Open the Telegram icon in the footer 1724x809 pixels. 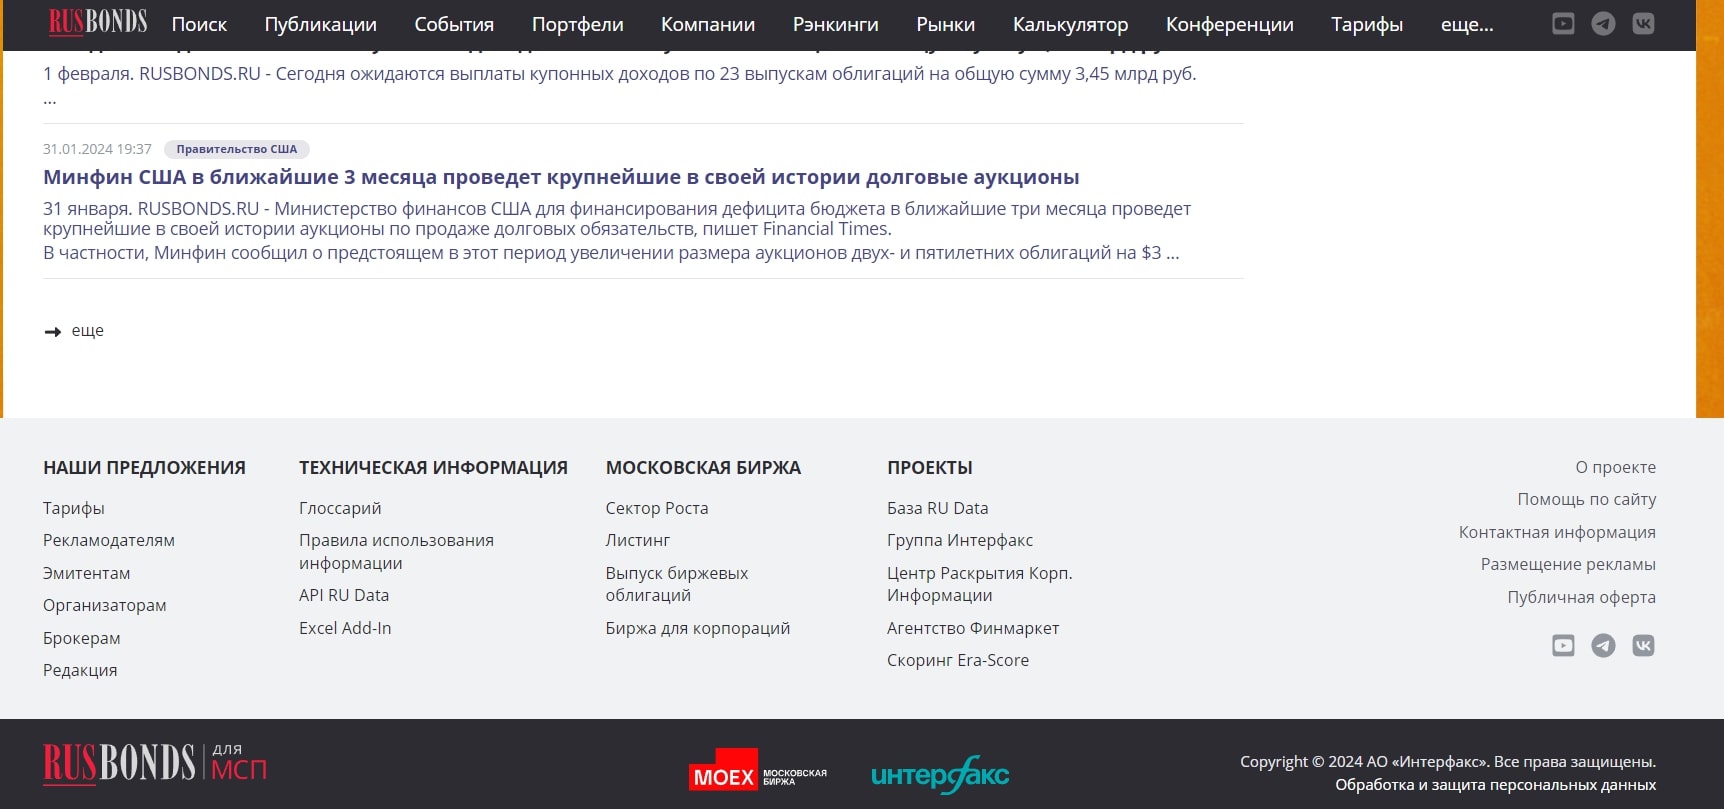[x=1603, y=646]
